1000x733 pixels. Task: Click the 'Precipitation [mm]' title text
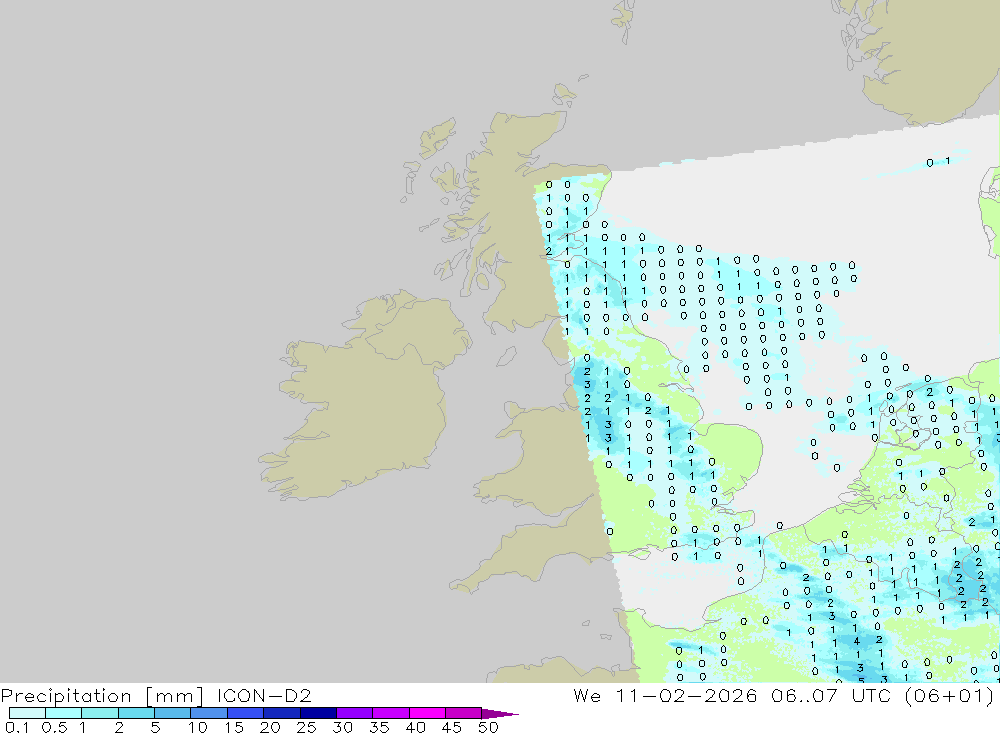pyautogui.click(x=102, y=695)
